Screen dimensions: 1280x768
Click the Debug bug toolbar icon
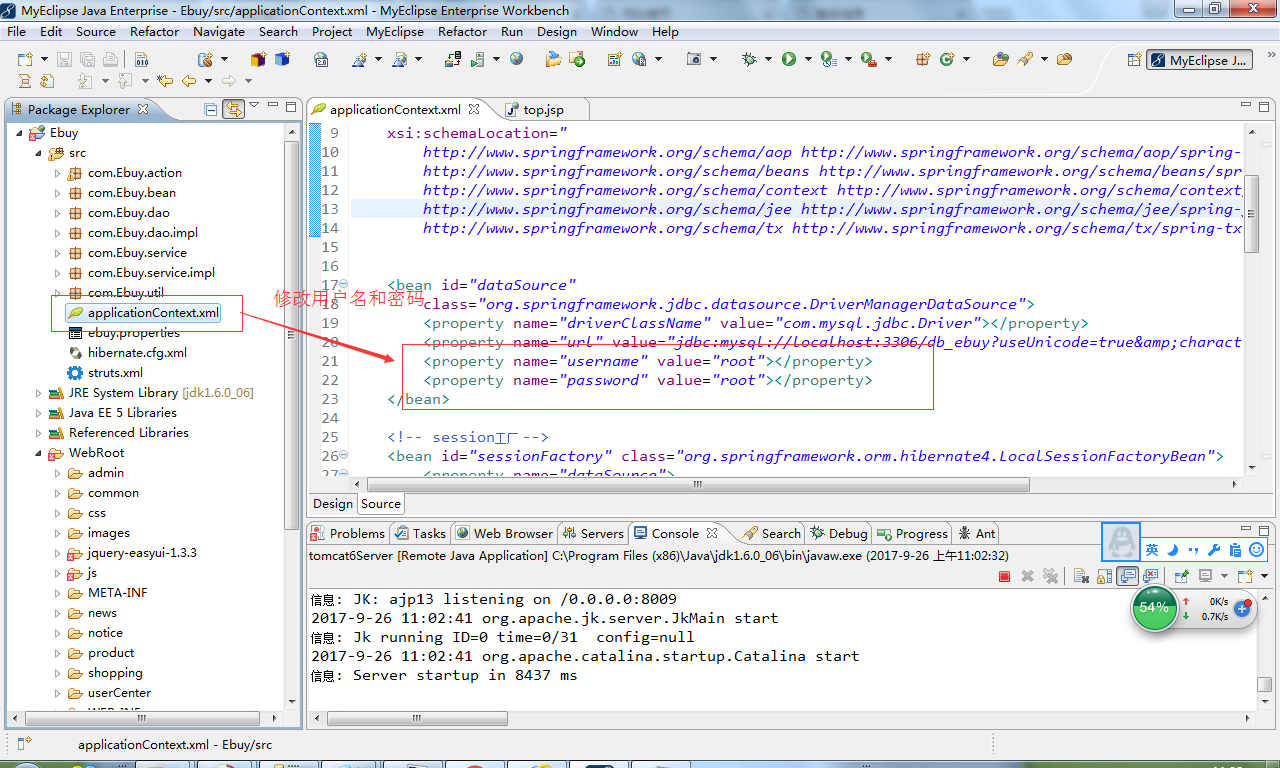click(749, 60)
